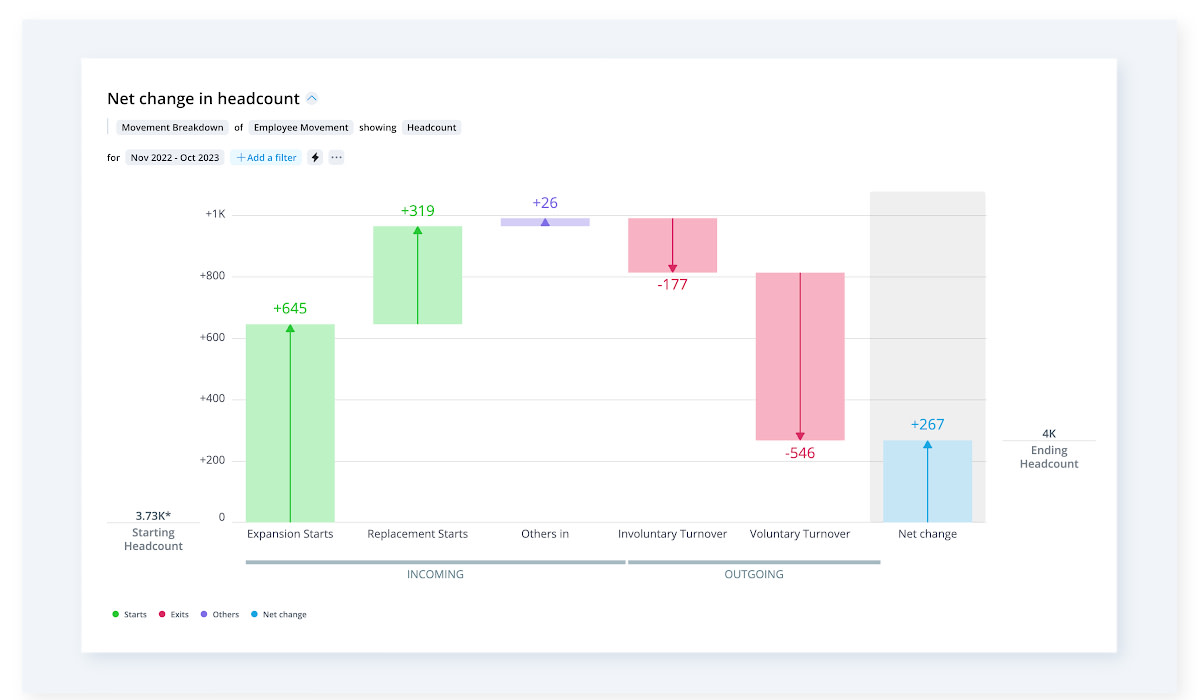Toggle the Net change legend item

coord(278,615)
